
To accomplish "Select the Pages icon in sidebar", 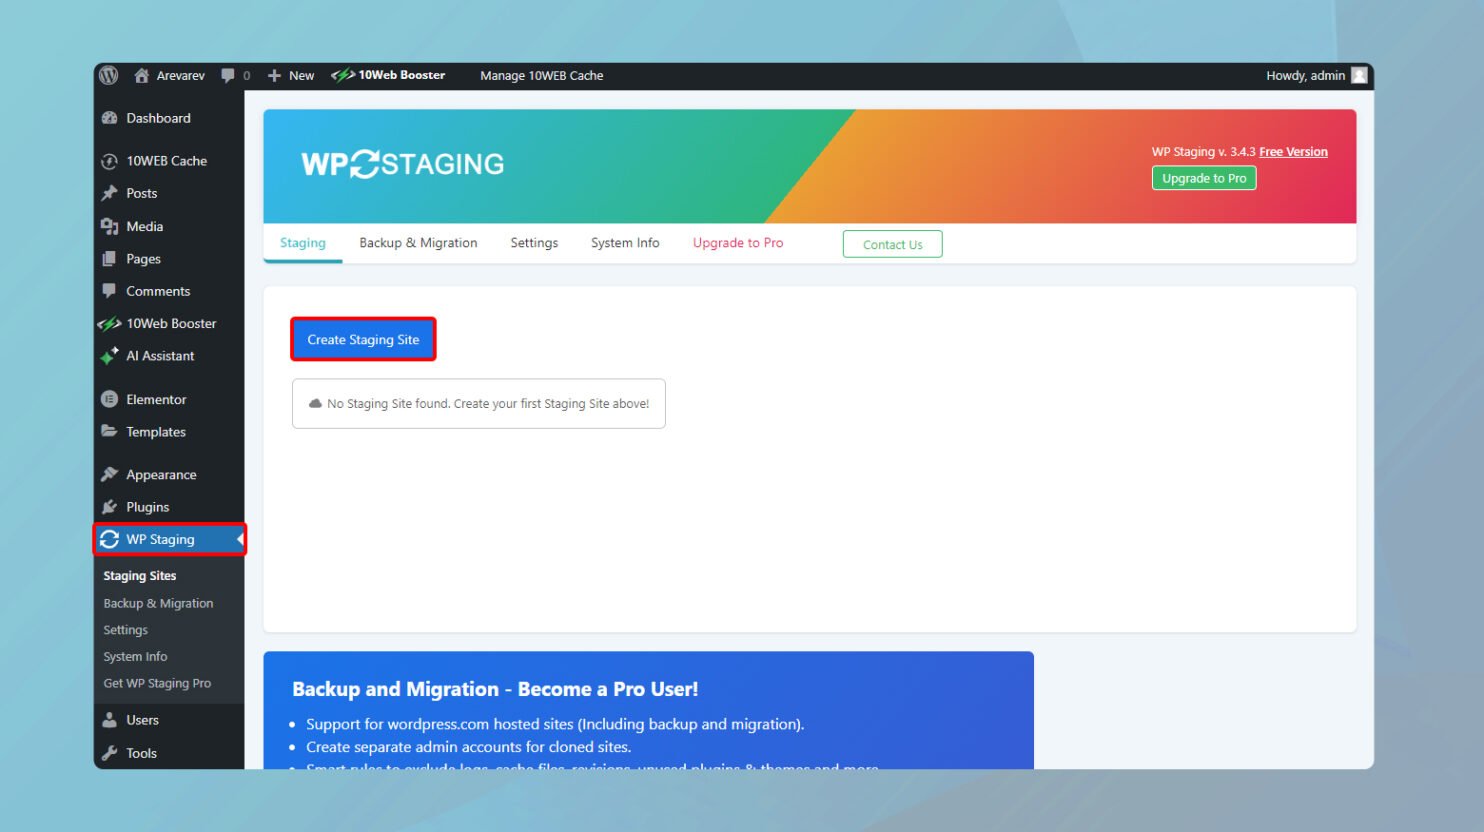I will point(110,259).
